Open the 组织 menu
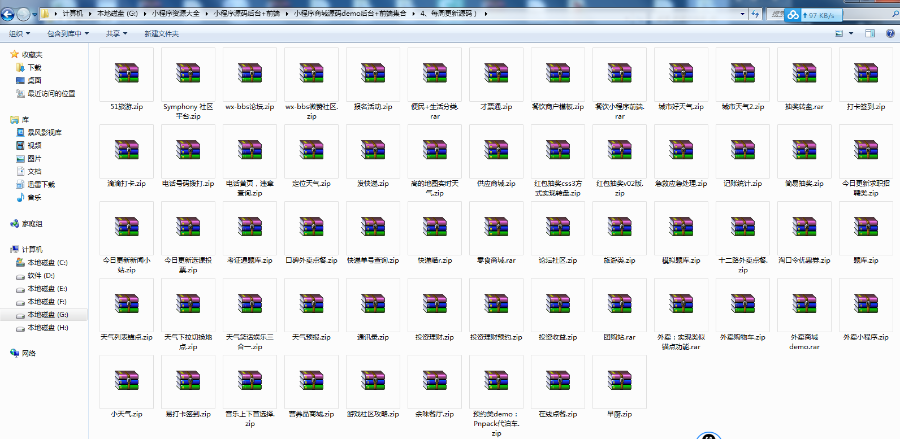 (x=20, y=34)
